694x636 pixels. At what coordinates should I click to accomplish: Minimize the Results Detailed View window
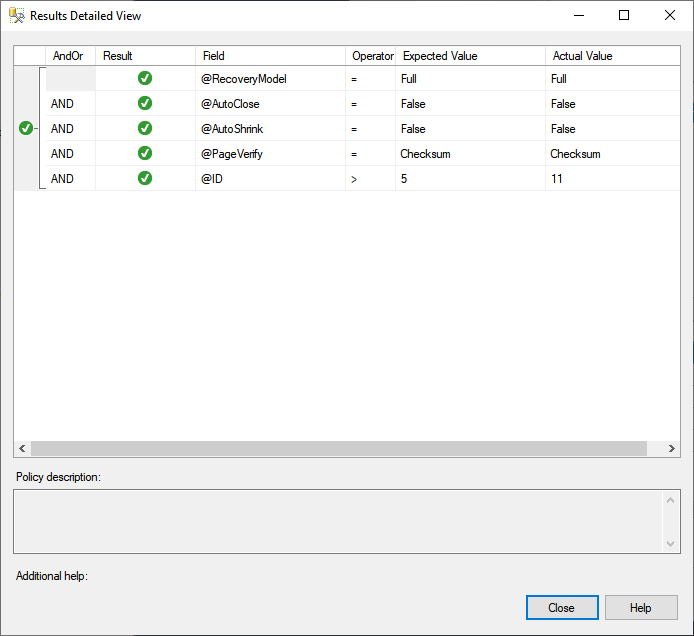pyautogui.click(x=579, y=15)
